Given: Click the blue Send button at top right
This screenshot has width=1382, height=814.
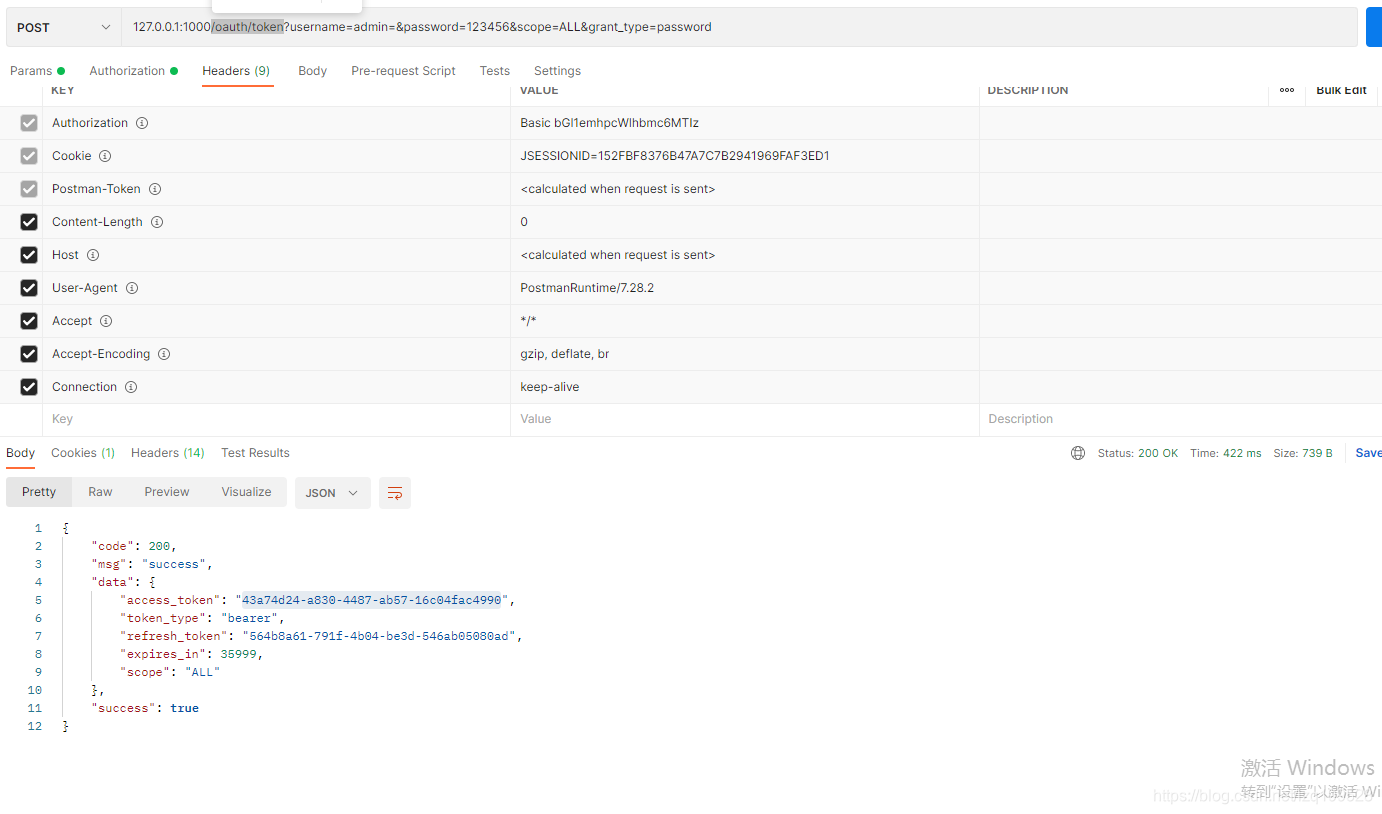Looking at the screenshot, I should [1374, 27].
